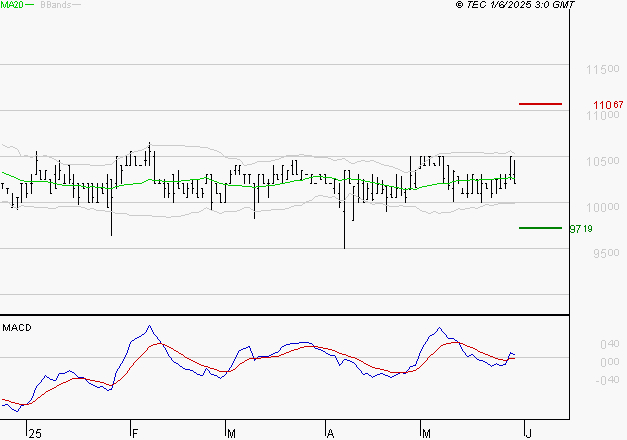Click the TEC timestamp copyright text
Viewport: 627px width, 440px height.
pos(514,5)
